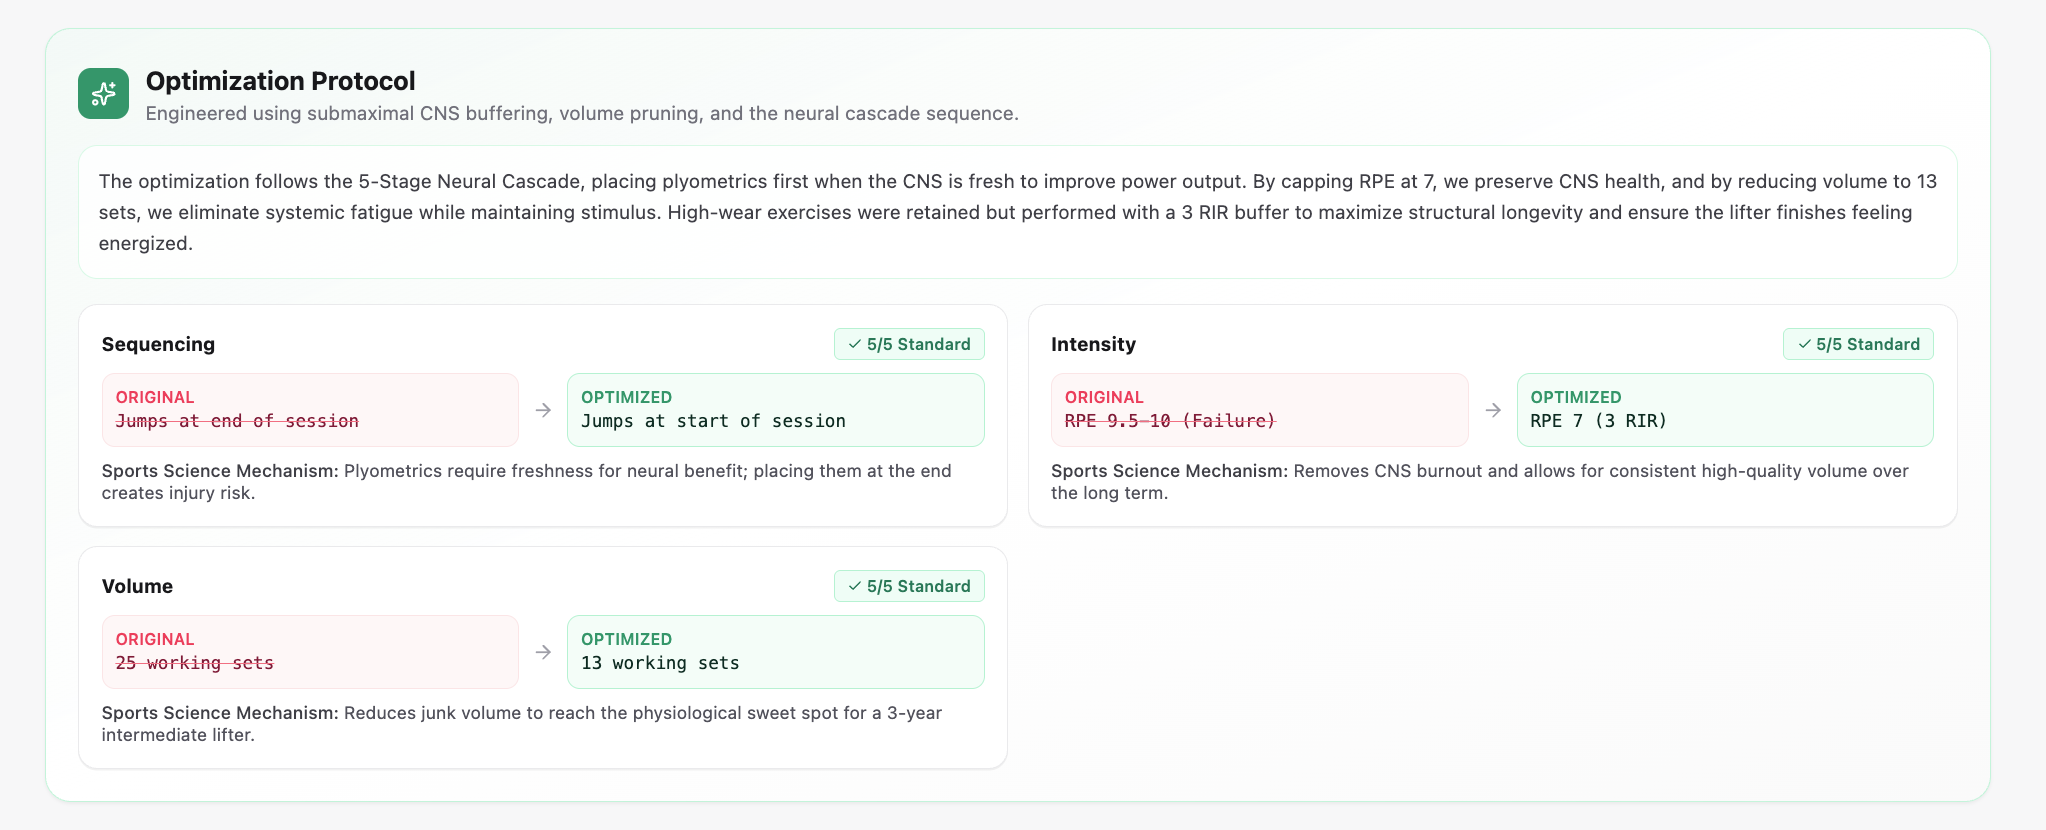The height and width of the screenshot is (830, 2046).
Task: Click the Volume card title
Action: click(137, 586)
